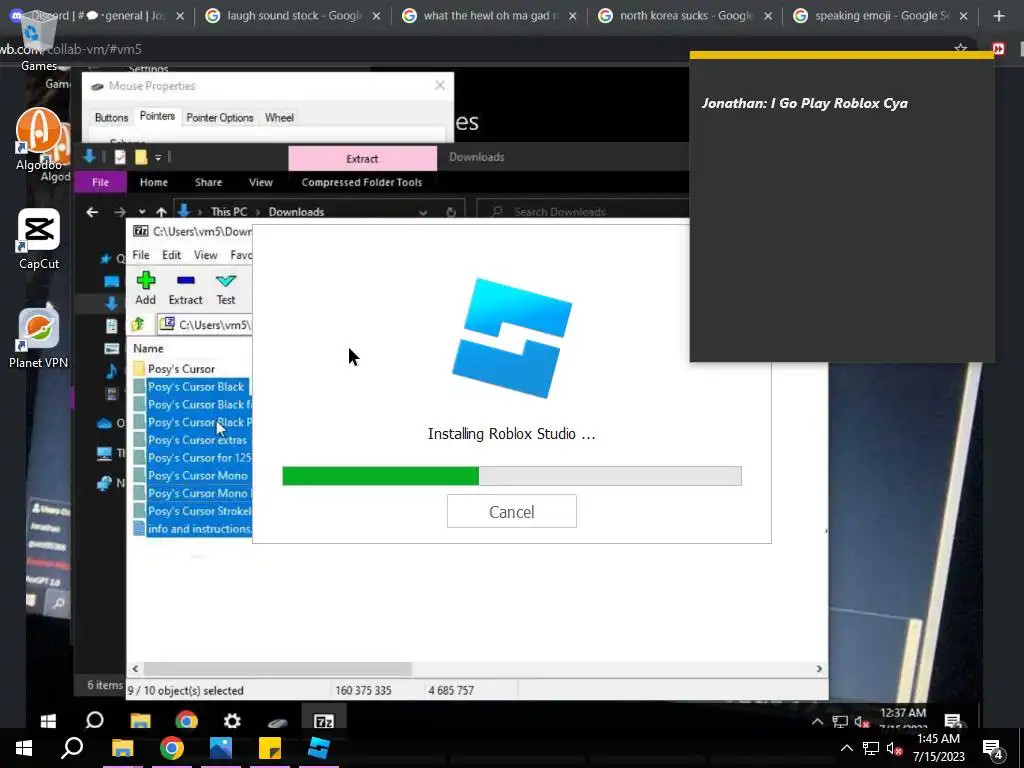Expand the address bar history dropdown
The width and height of the screenshot is (1024, 768).
pos(423,212)
